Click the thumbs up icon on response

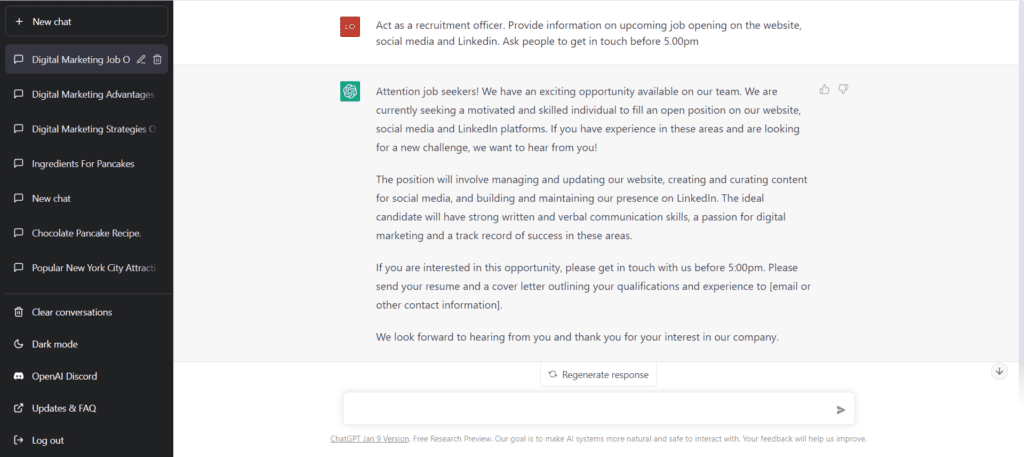[x=824, y=89]
